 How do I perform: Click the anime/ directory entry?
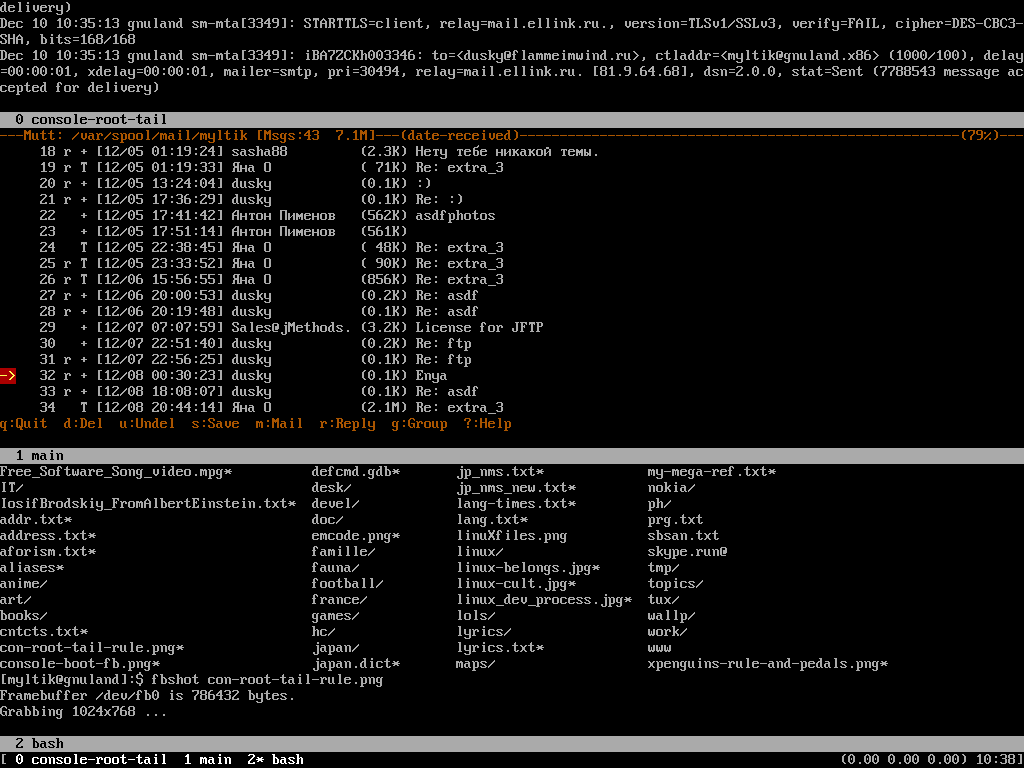(24, 584)
